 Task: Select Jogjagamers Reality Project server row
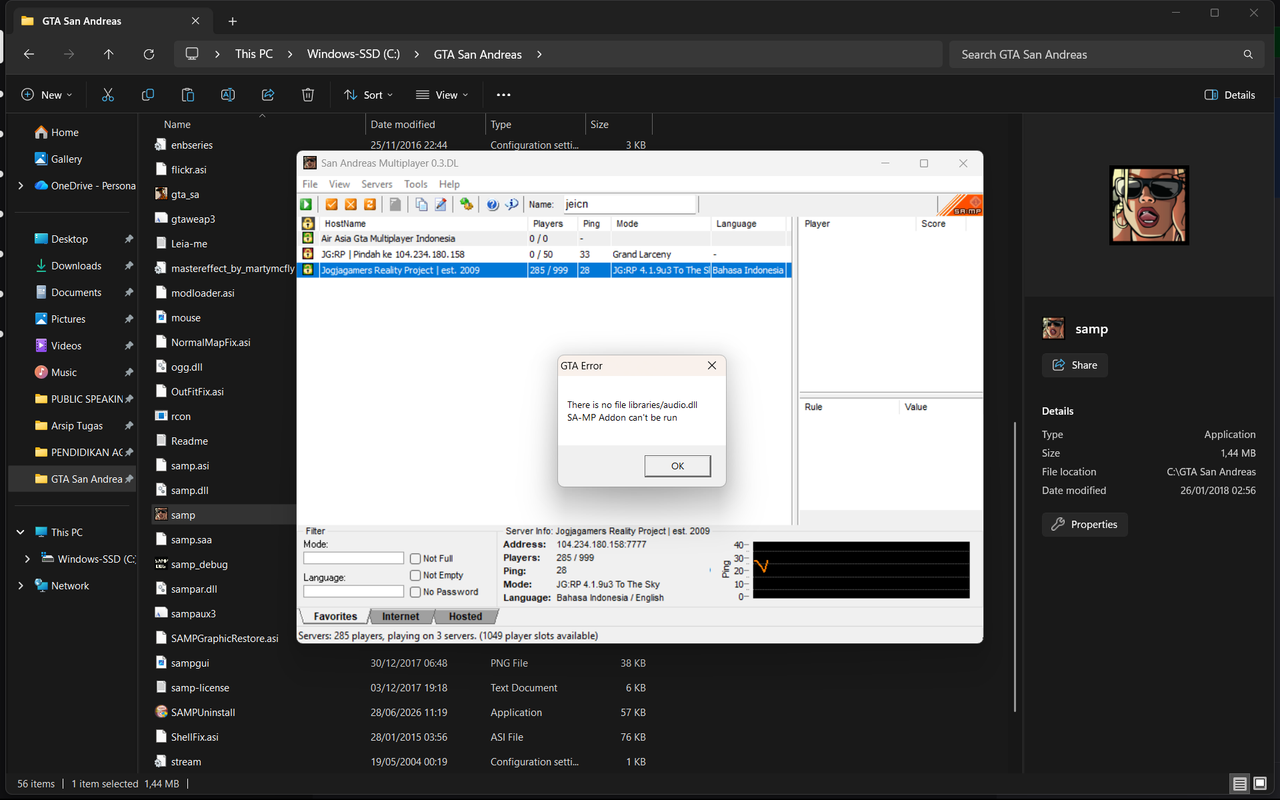544,270
